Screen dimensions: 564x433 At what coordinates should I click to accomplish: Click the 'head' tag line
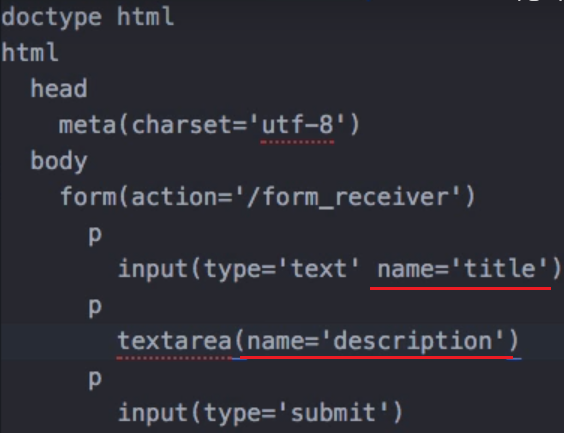pos(59,88)
